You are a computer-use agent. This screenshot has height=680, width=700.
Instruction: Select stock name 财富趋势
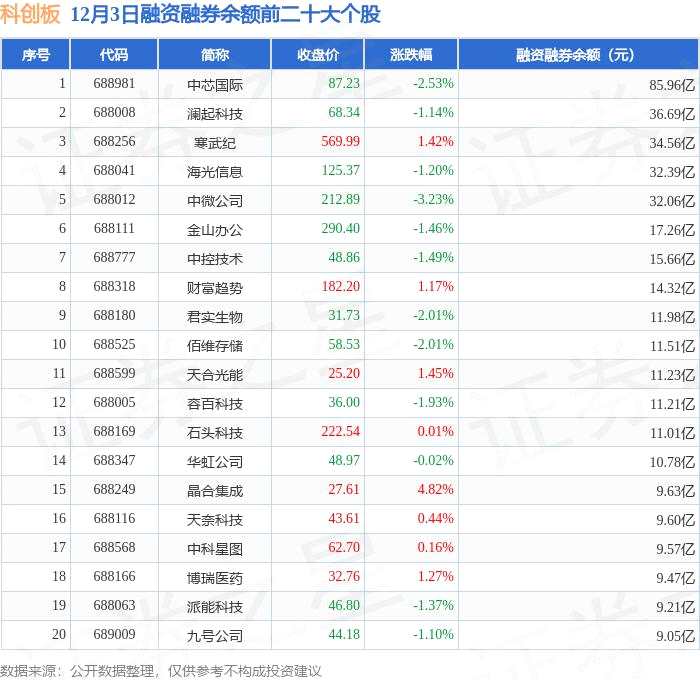pos(215,288)
